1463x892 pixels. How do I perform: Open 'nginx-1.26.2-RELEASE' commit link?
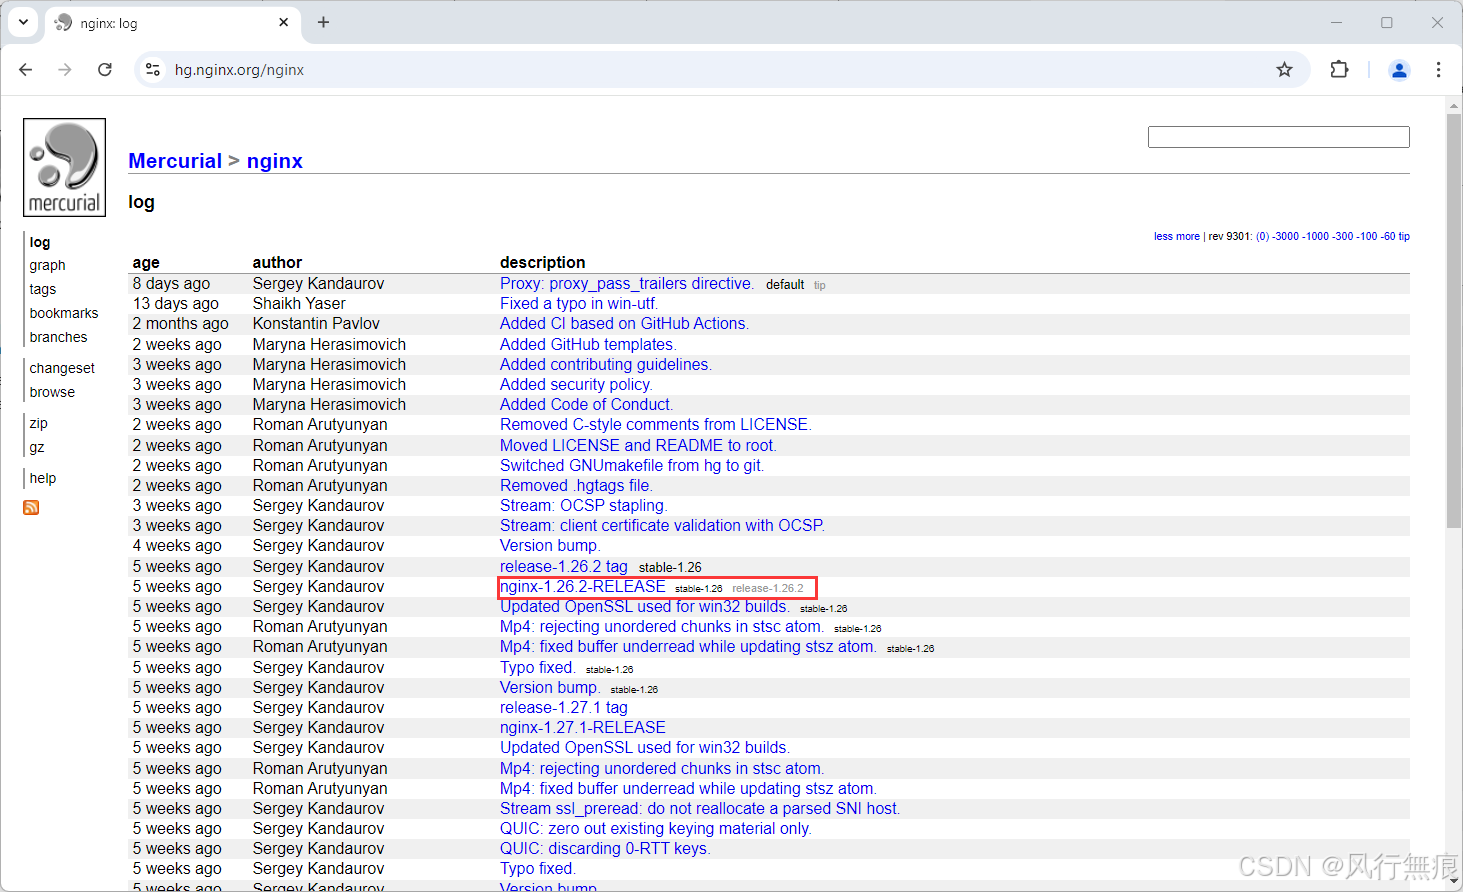583,587
